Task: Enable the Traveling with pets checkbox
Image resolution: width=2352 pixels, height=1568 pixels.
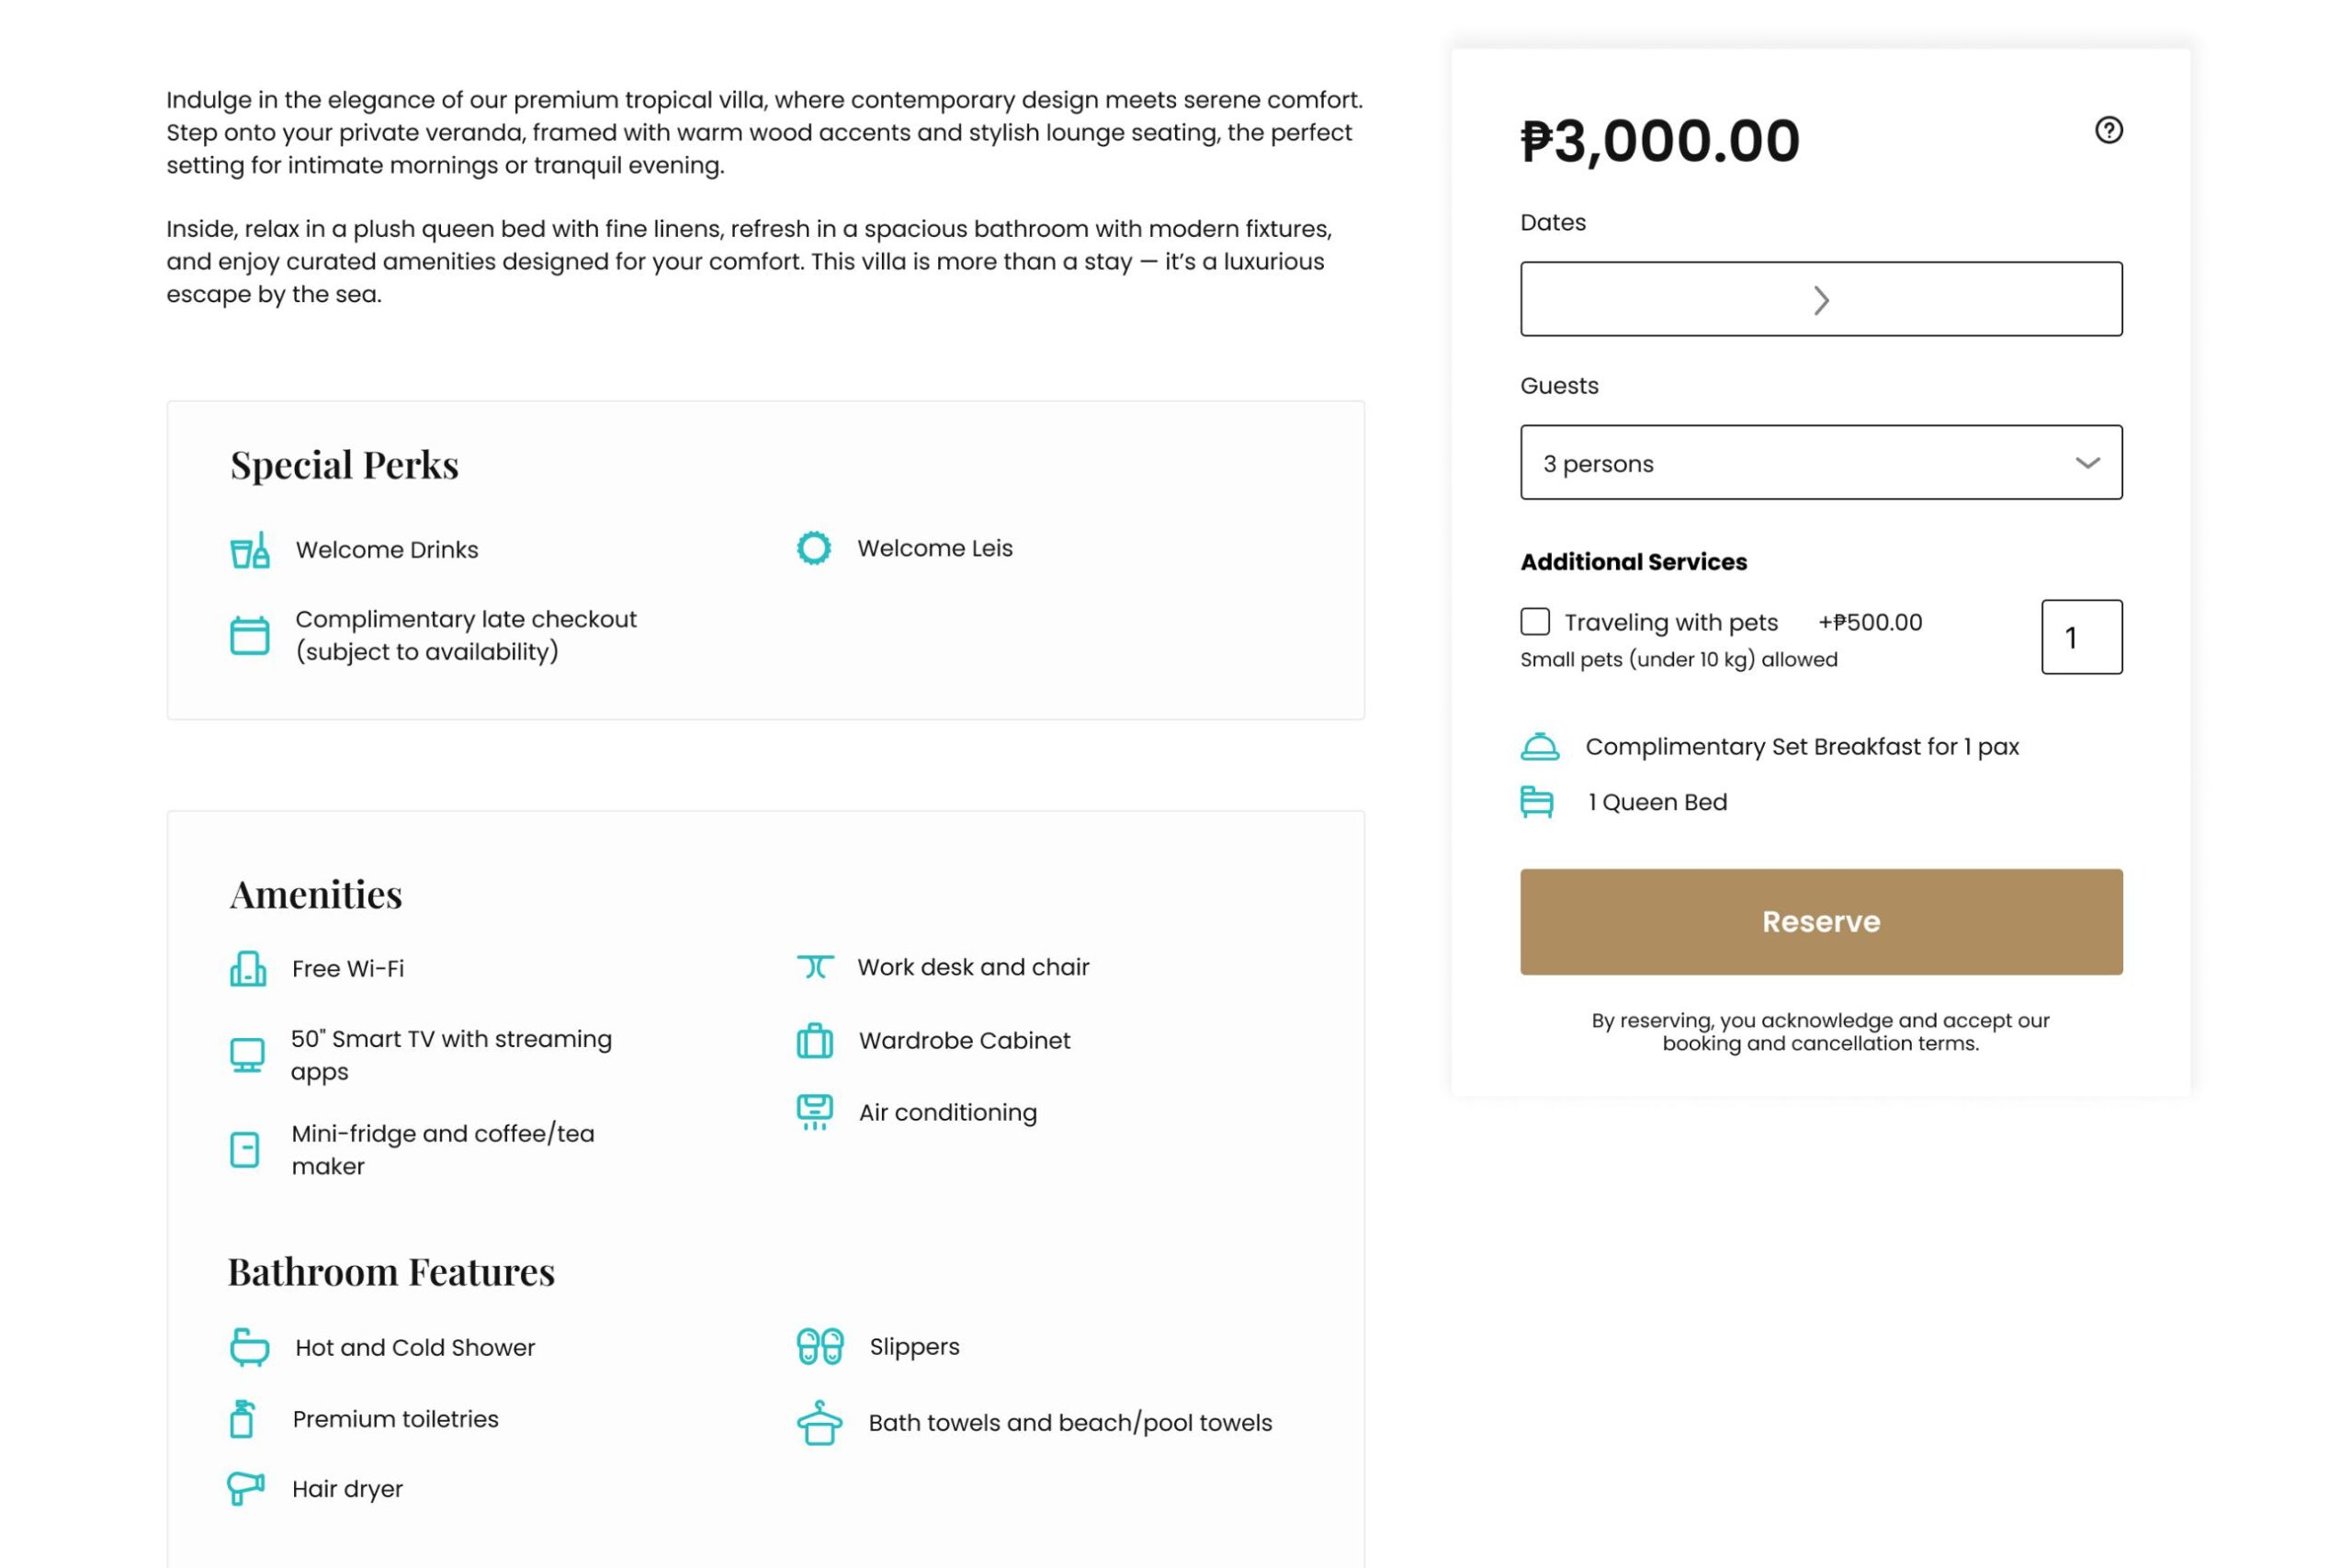Action: [x=1535, y=622]
